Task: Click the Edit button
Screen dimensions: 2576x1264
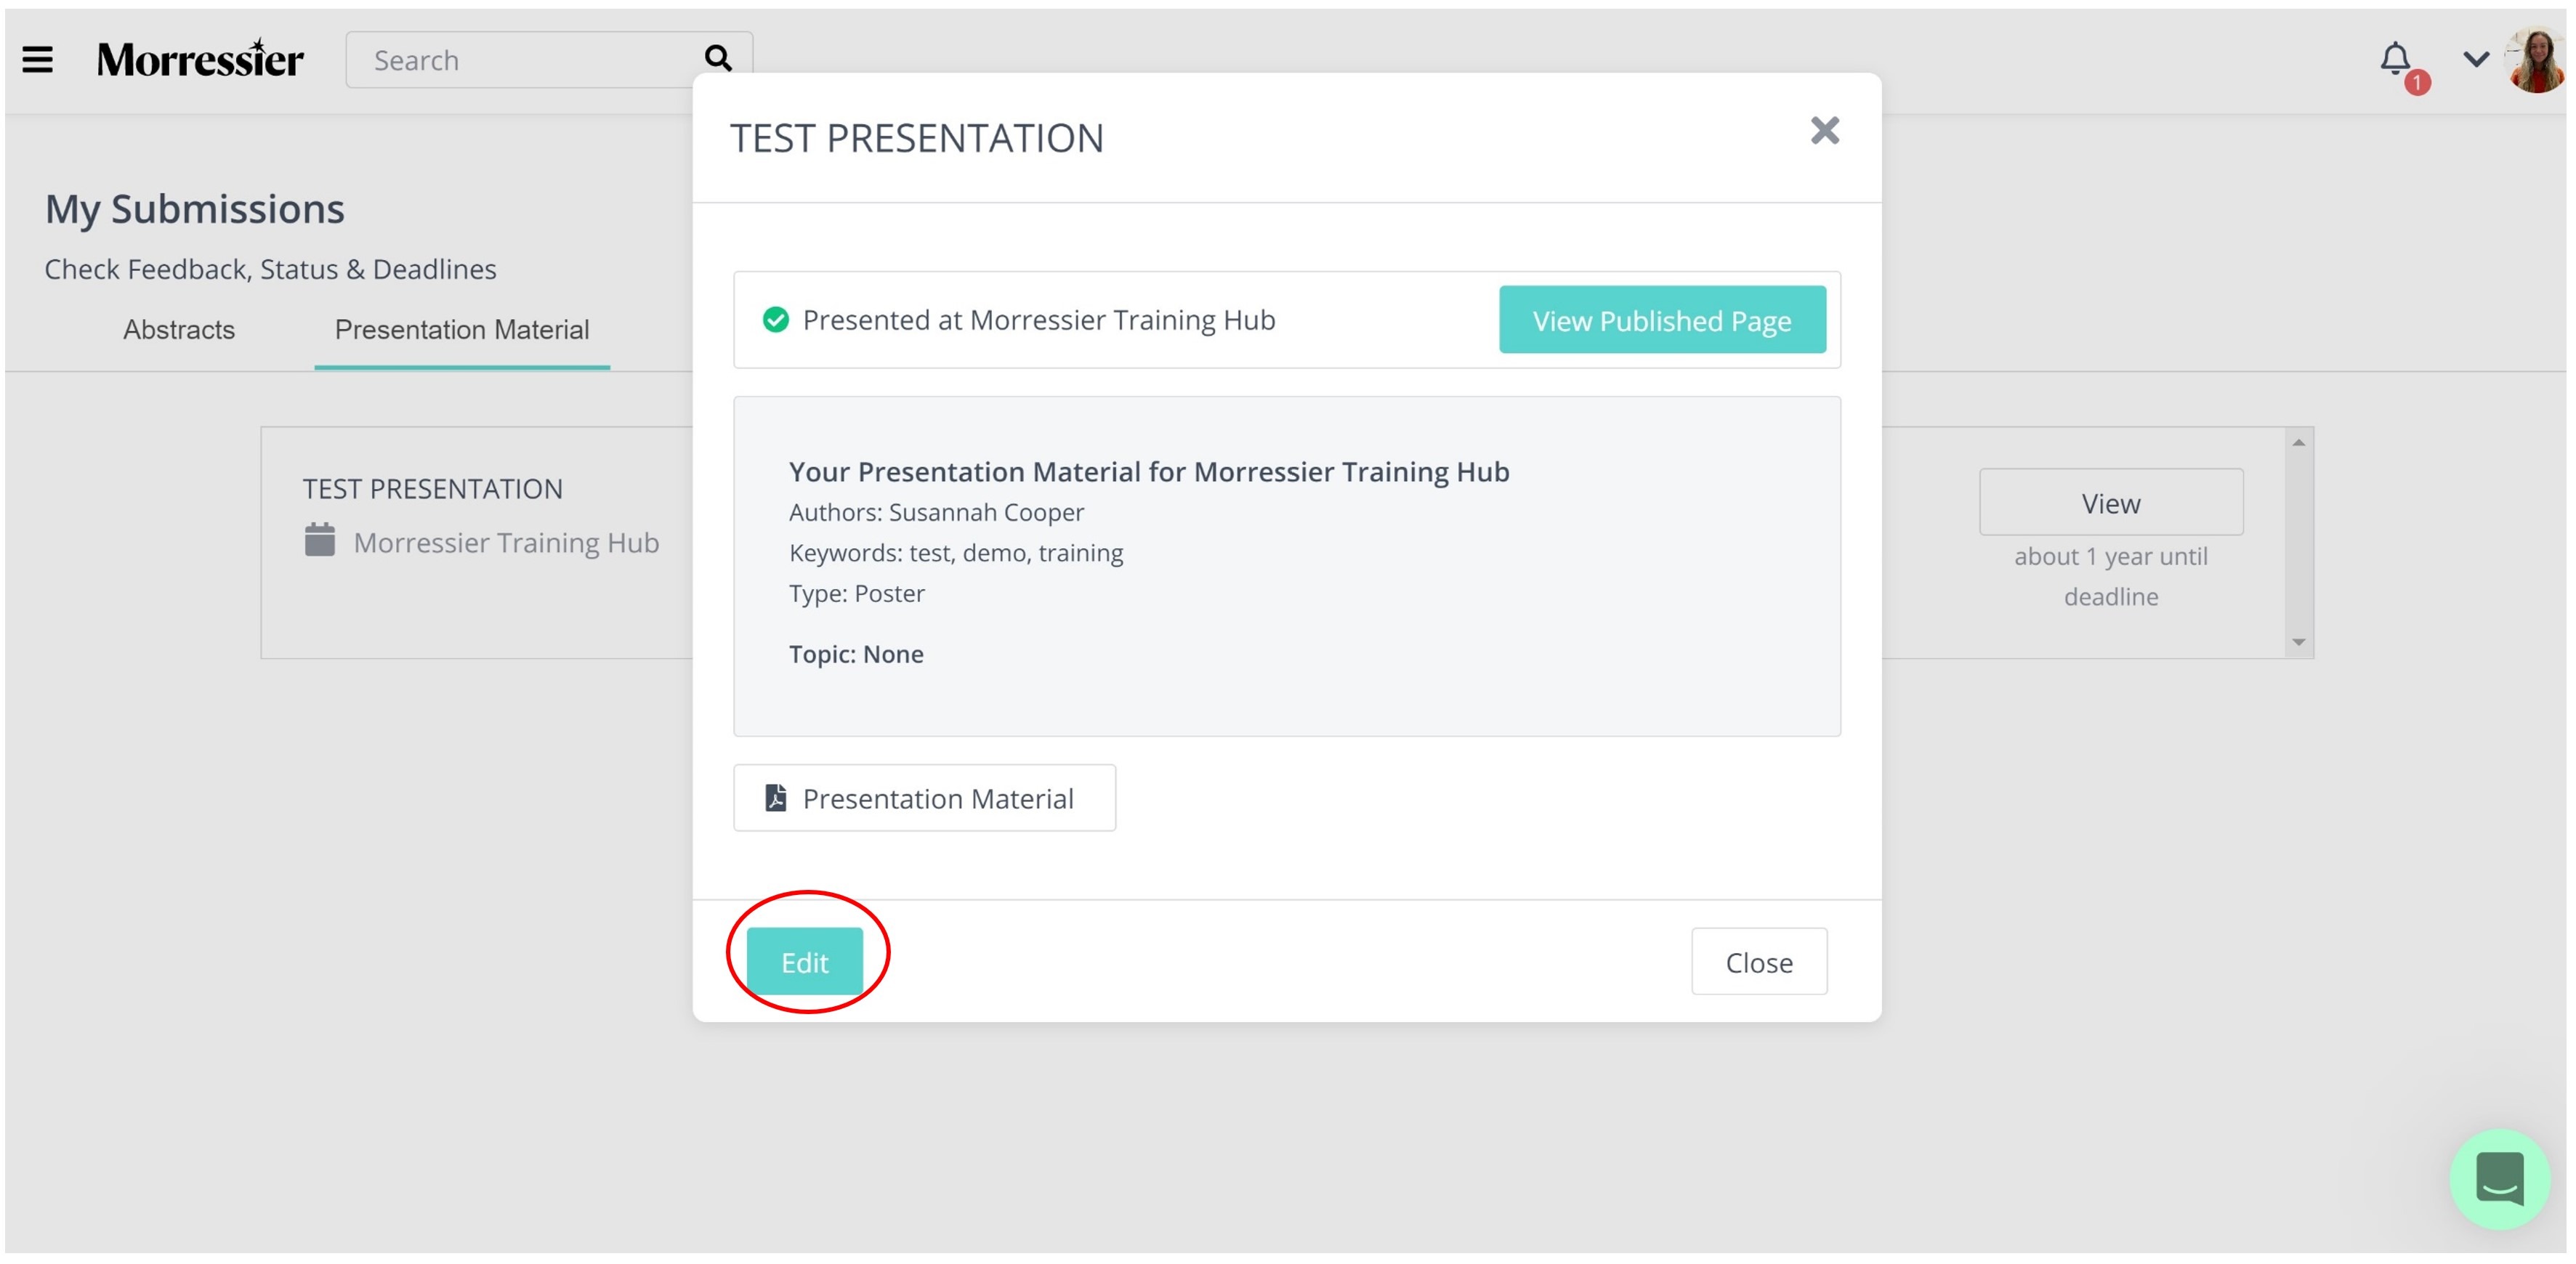Action: [805, 962]
